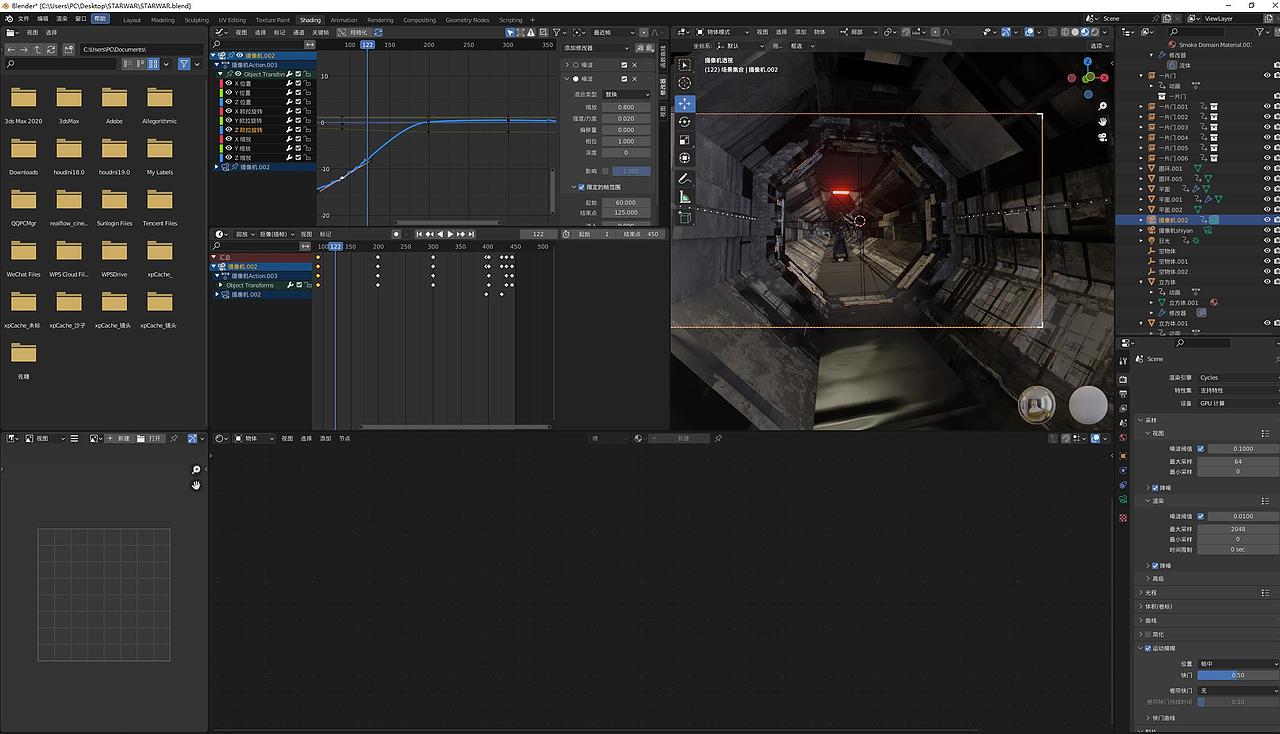Uncheck the 运动模糊 checkbox
This screenshot has height=734, width=1280.
[1148, 648]
